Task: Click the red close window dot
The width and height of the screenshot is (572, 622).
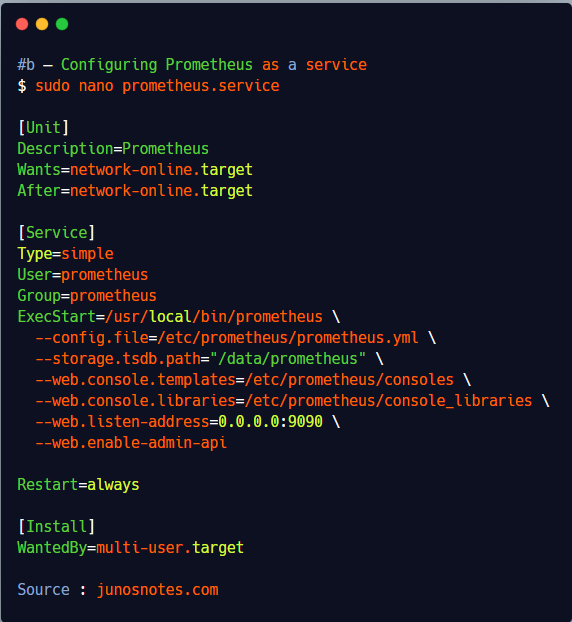Action: pyautogui.click(x=22, y=24)
